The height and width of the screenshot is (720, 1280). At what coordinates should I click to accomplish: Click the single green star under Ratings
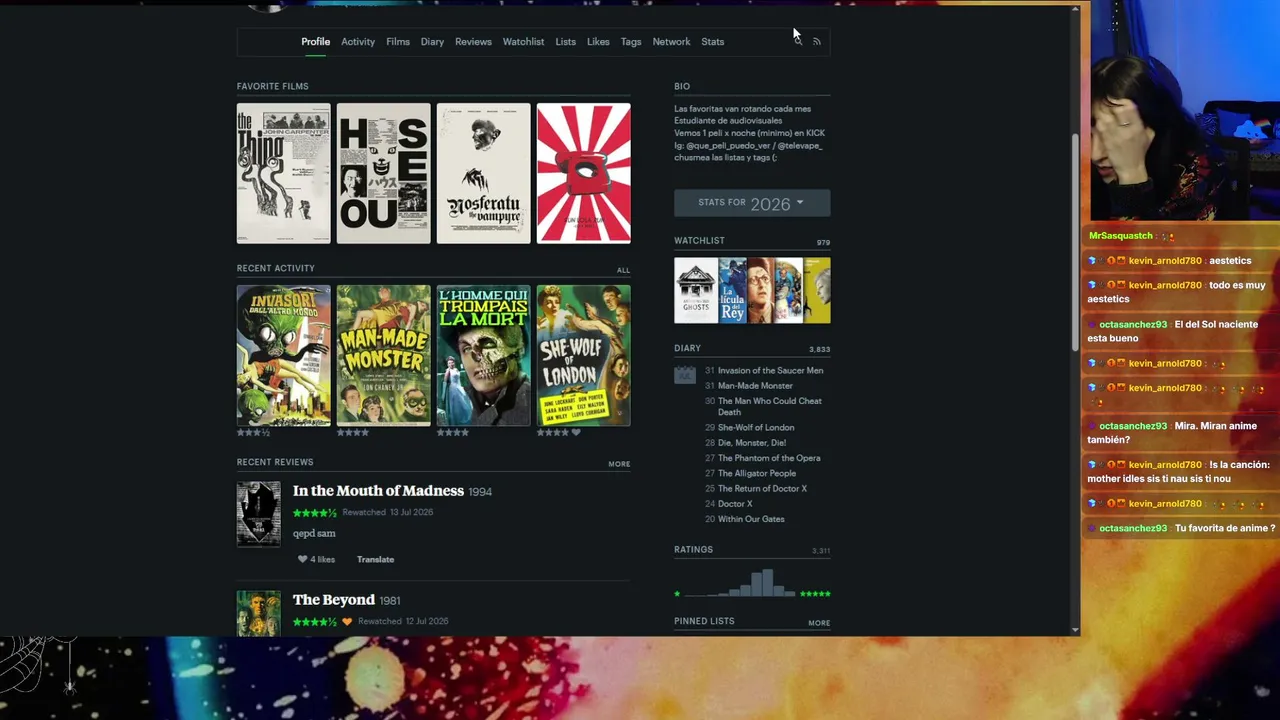(677, 594)
